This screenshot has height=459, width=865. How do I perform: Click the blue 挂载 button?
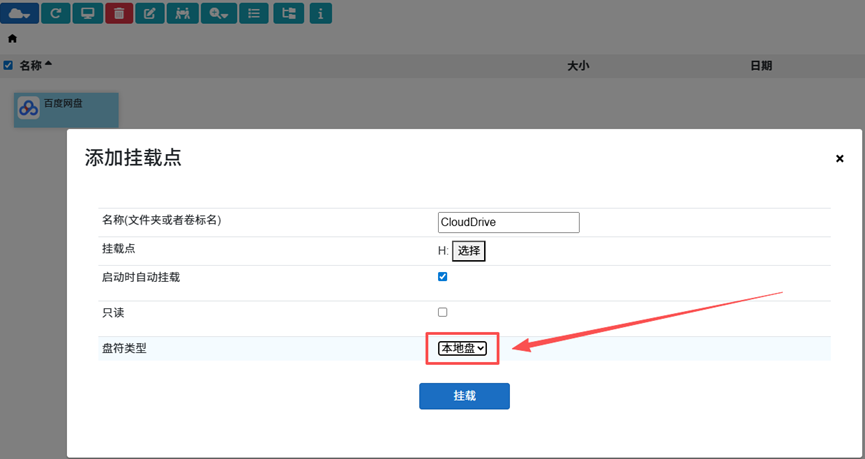tap(464, 396)
